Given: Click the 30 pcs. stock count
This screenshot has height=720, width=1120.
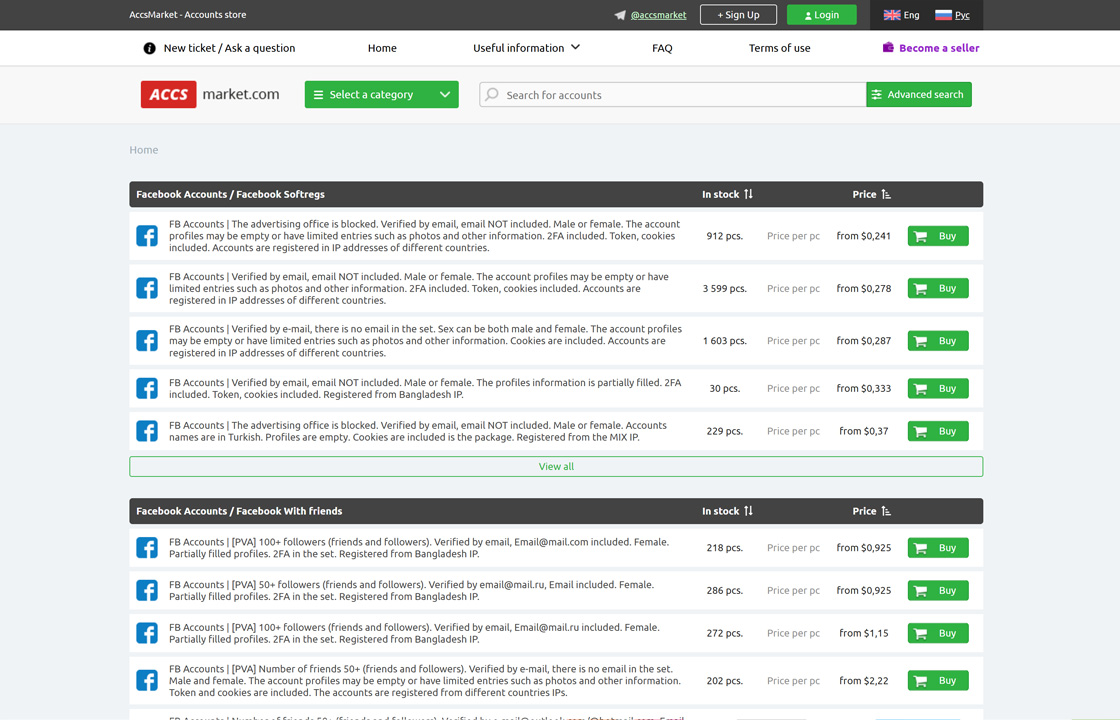Looking at the screenshot, I should [x=724, y=389].
